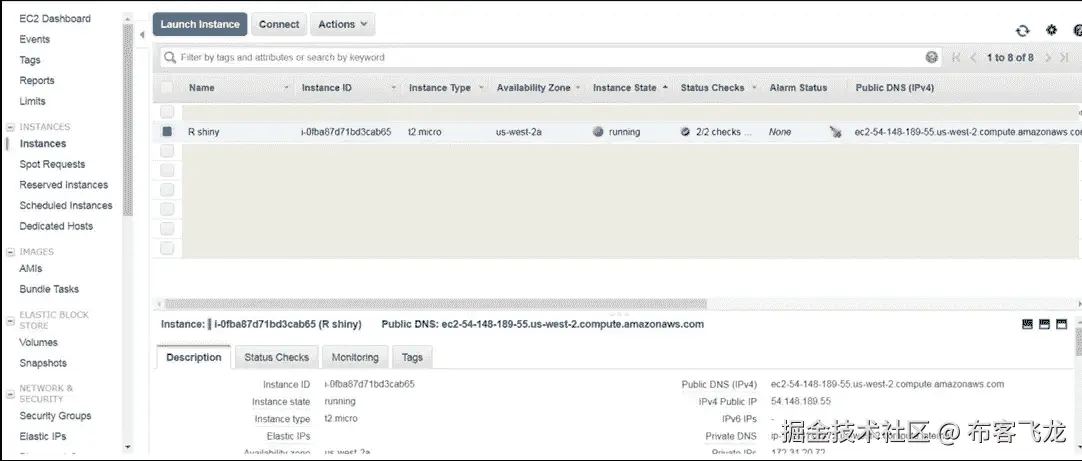
Task: Open the Actions dropdown
Action: pyautogui.click(x=342, y=24)
